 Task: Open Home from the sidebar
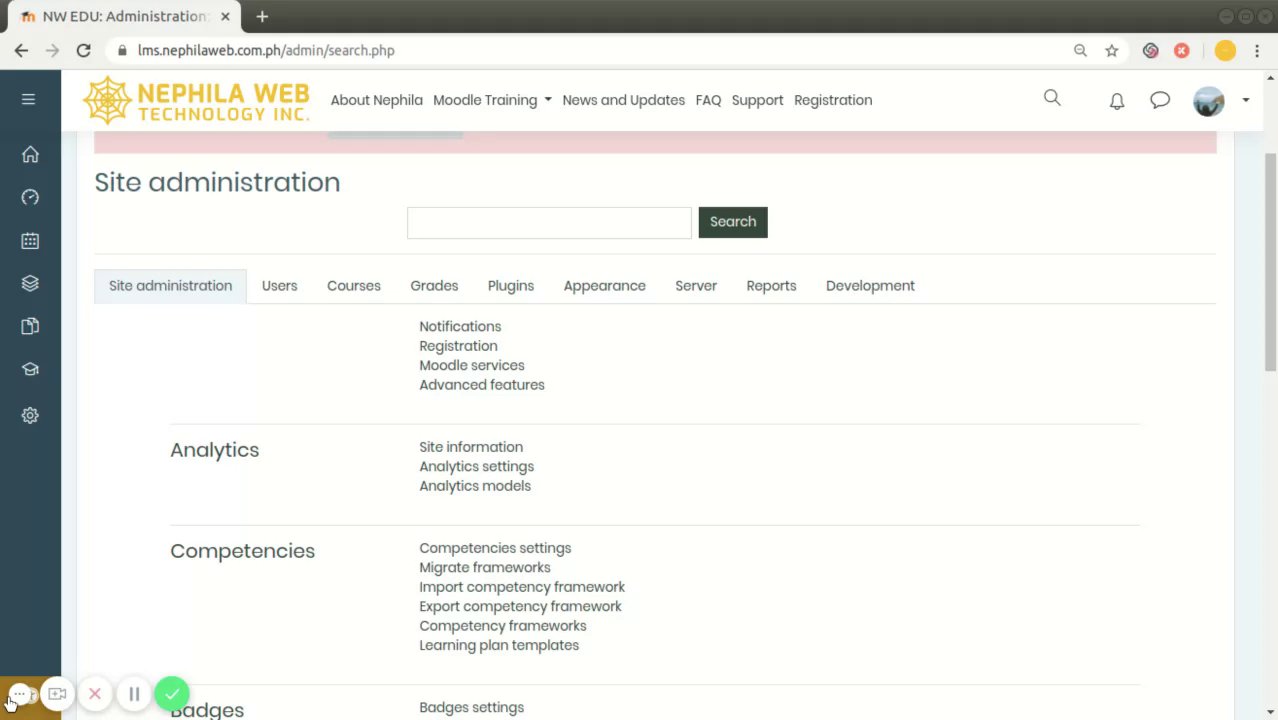pos(30,154)
